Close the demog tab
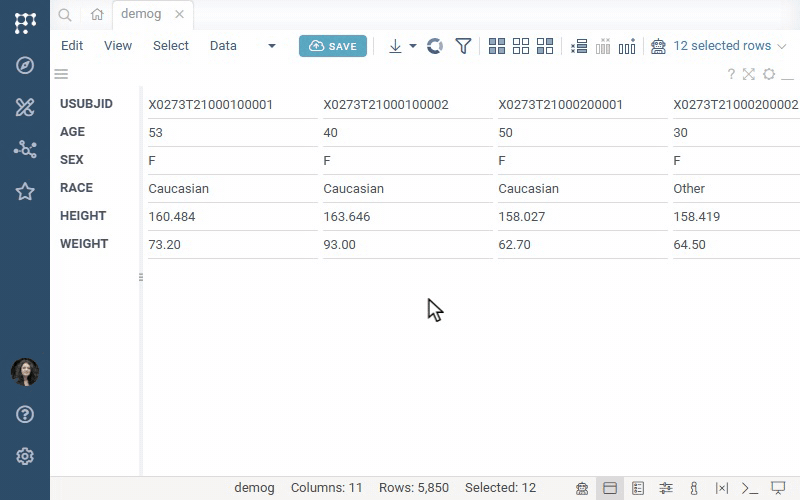Image resolution: width=800 pixels, height=500 pixels. coord(179,14)
